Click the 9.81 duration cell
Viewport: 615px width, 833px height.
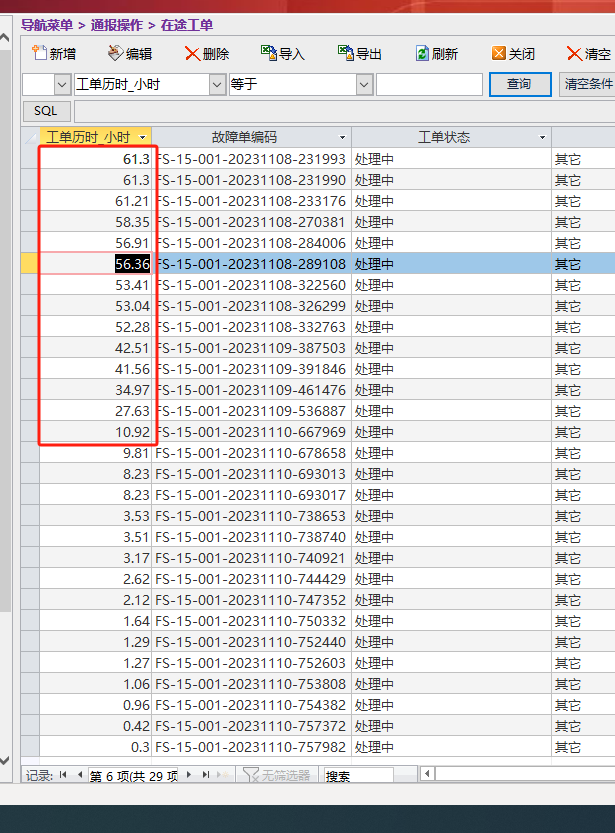pyautogui.click(x=96, y=453)
